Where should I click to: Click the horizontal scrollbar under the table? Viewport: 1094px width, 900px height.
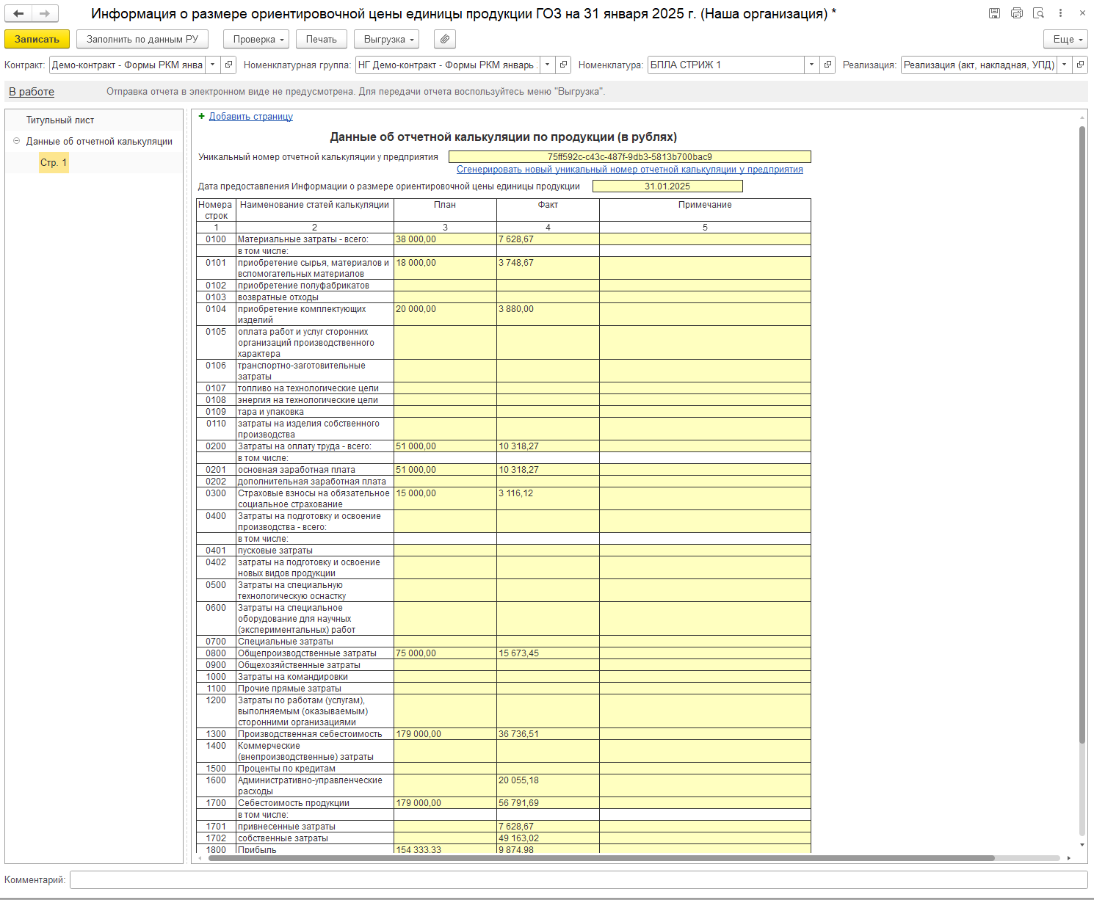[600, 858]
